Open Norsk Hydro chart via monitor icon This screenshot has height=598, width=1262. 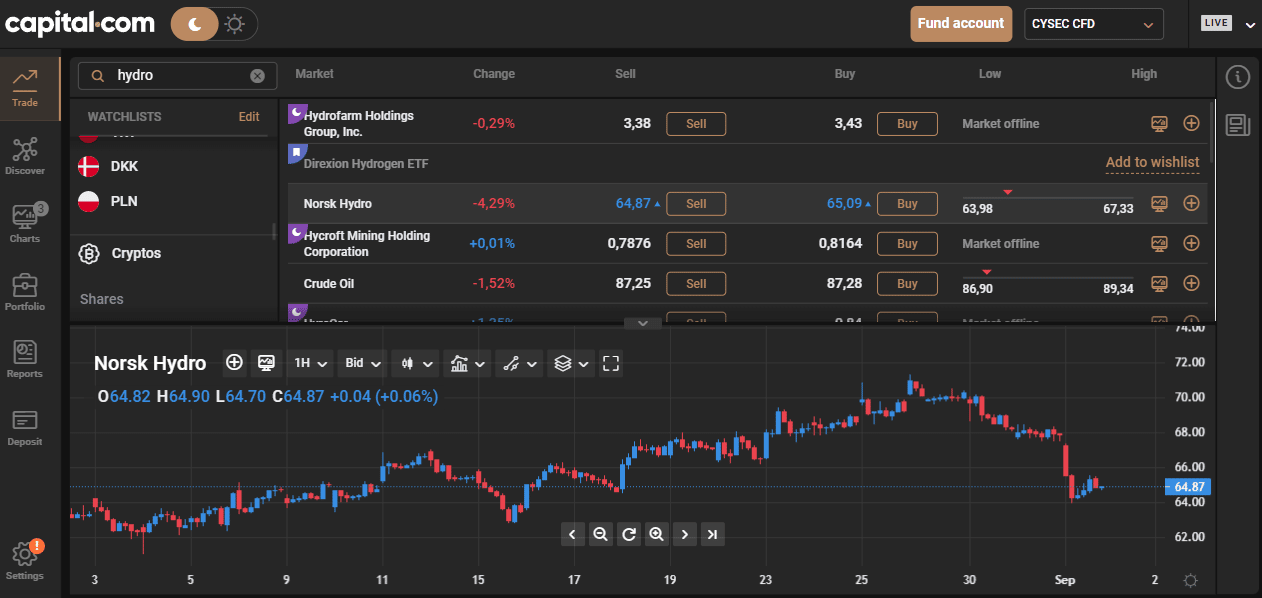tap(1158, 203)
